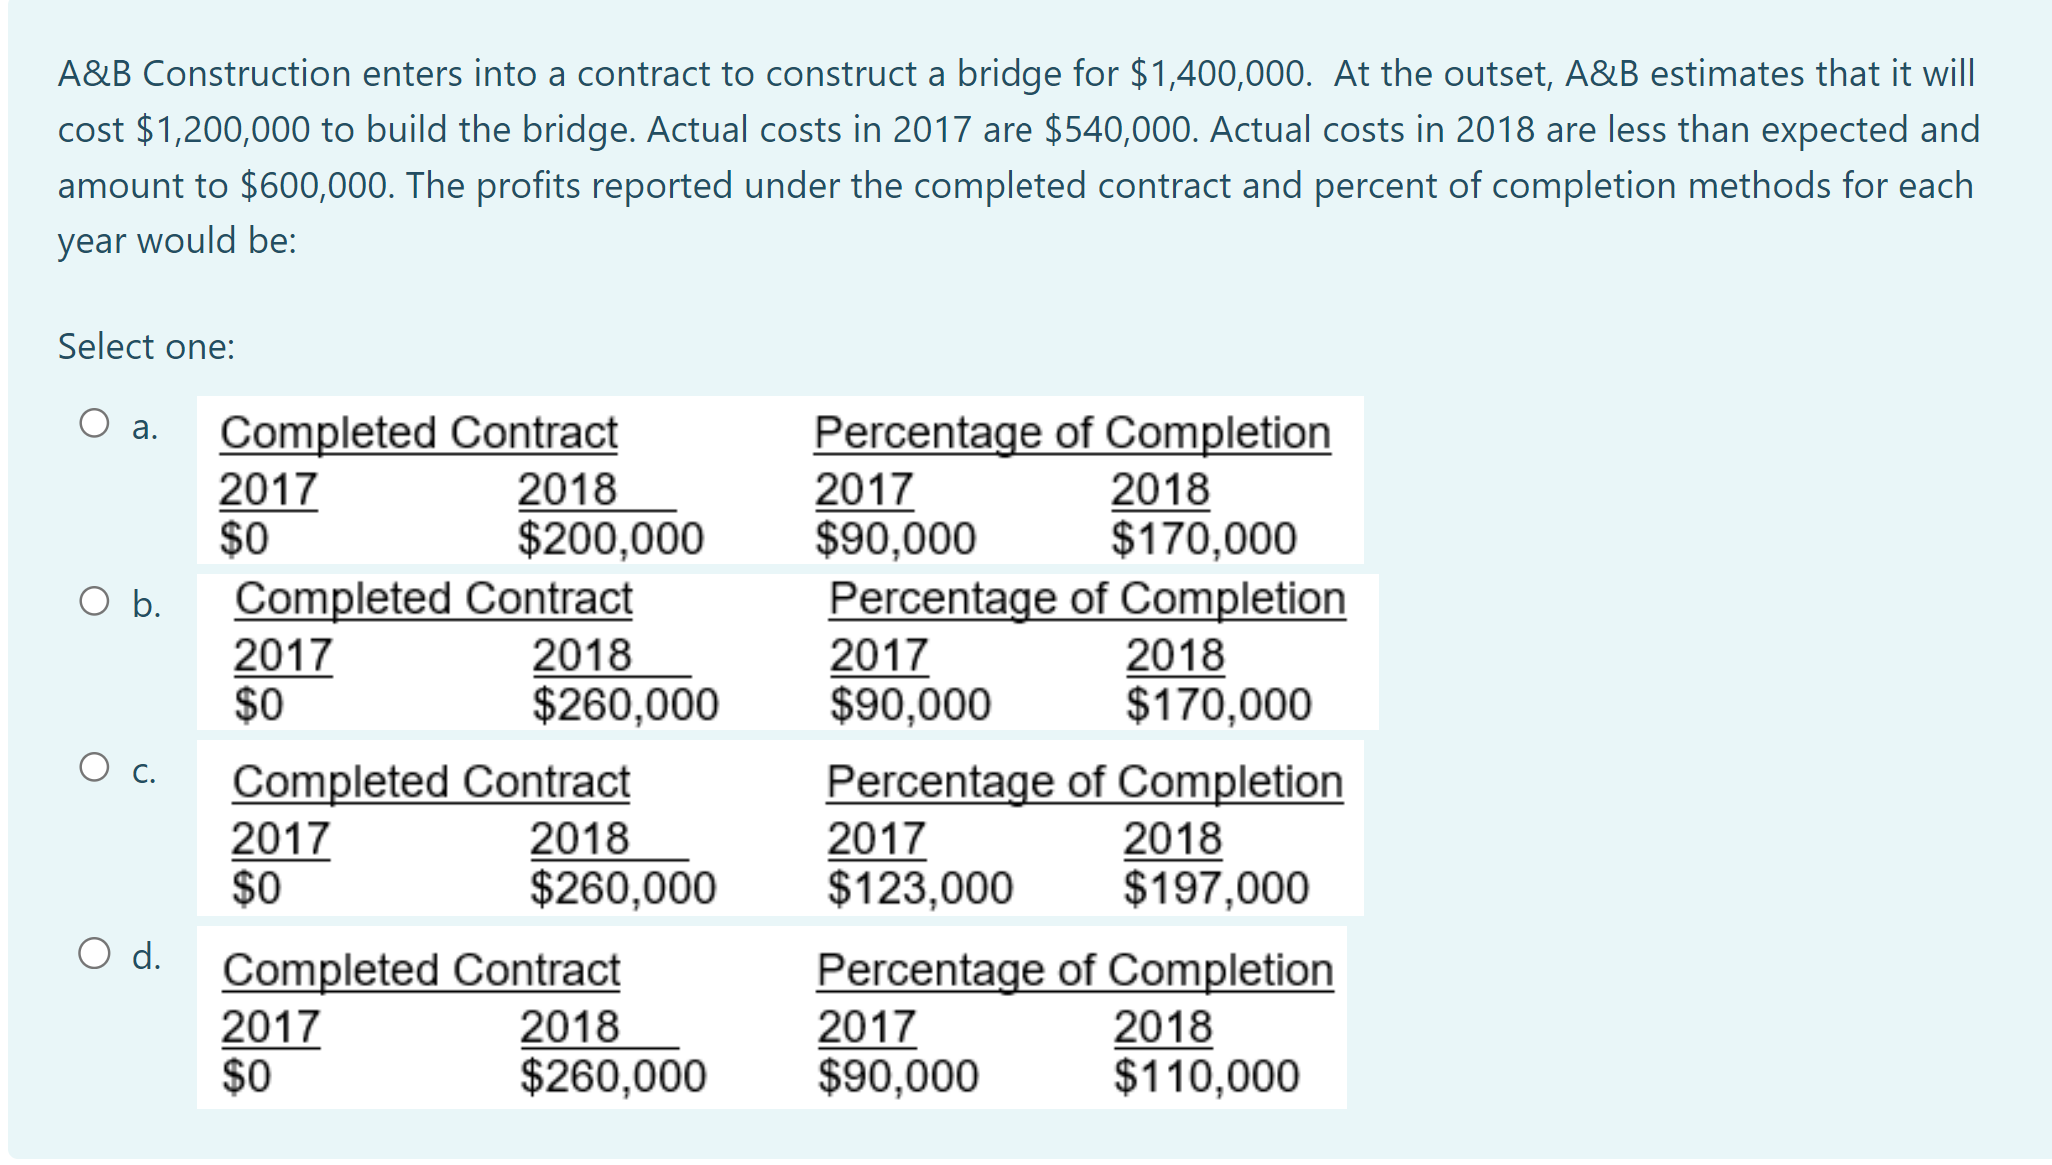
Task: Click the Completed Contract heading in option a
Action: pos(418,432)
